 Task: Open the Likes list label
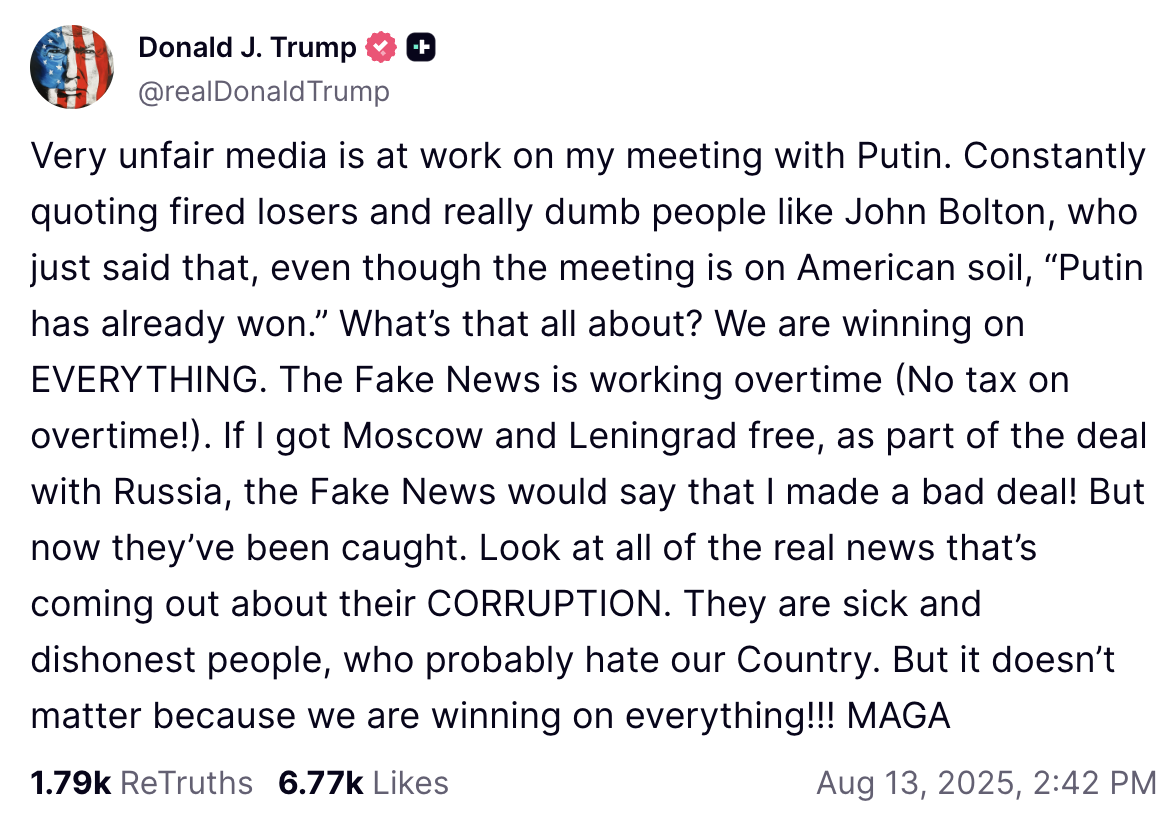(x=410, y=783)
